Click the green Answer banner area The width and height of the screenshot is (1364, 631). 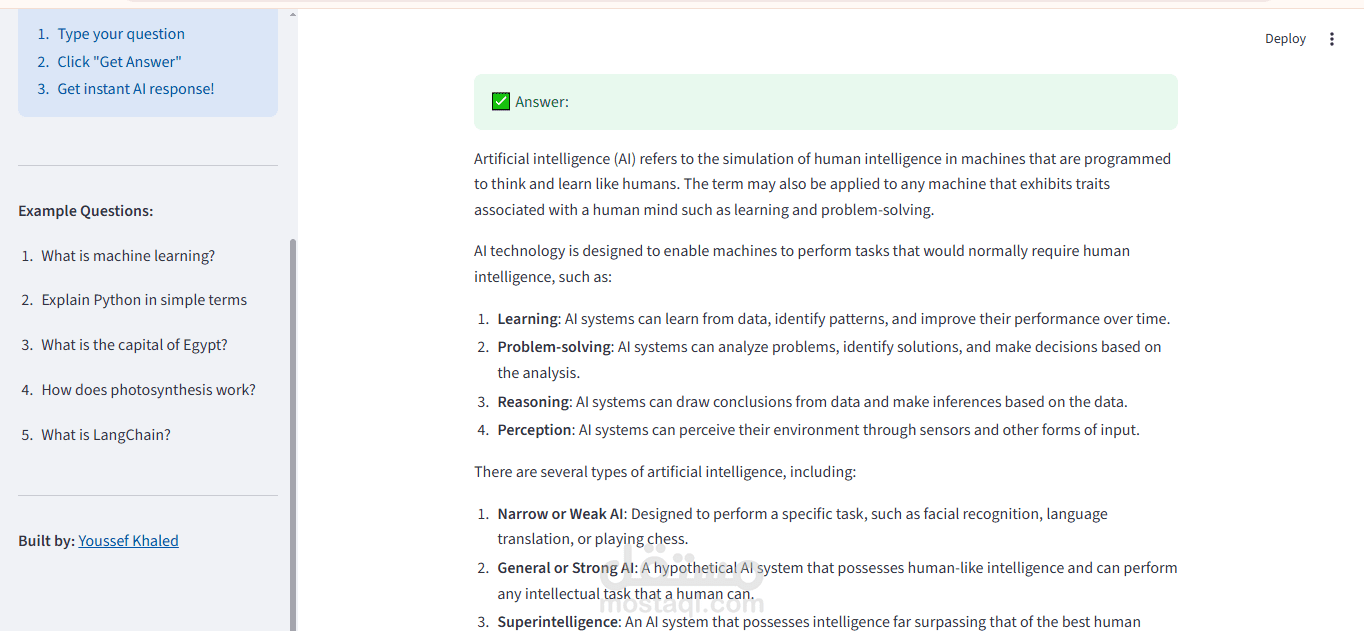(825, 101)
